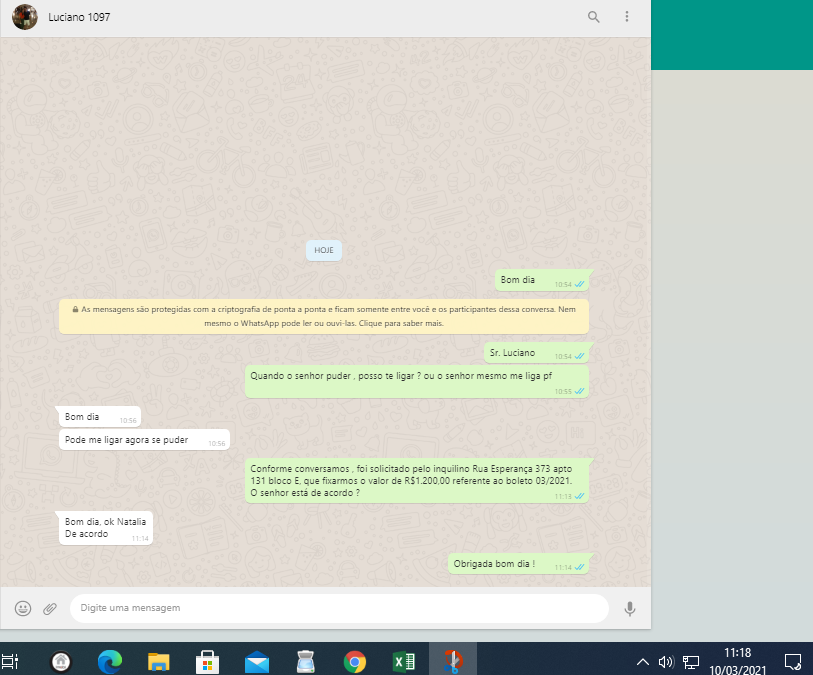The width and height of the screenshot is (813, 675).
Task: Type in the 'Digite uma mensagem' field
Action: (338, 608)
